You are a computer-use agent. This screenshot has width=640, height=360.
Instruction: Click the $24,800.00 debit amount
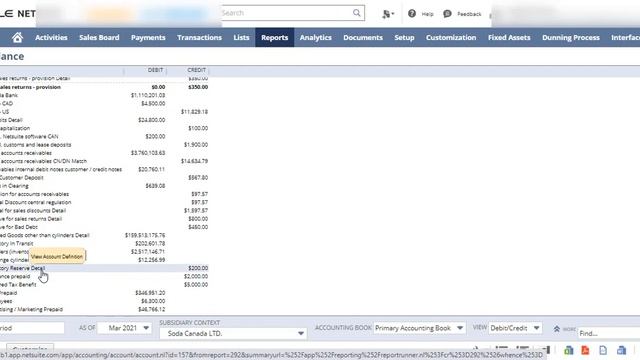(x=151, y=120)
